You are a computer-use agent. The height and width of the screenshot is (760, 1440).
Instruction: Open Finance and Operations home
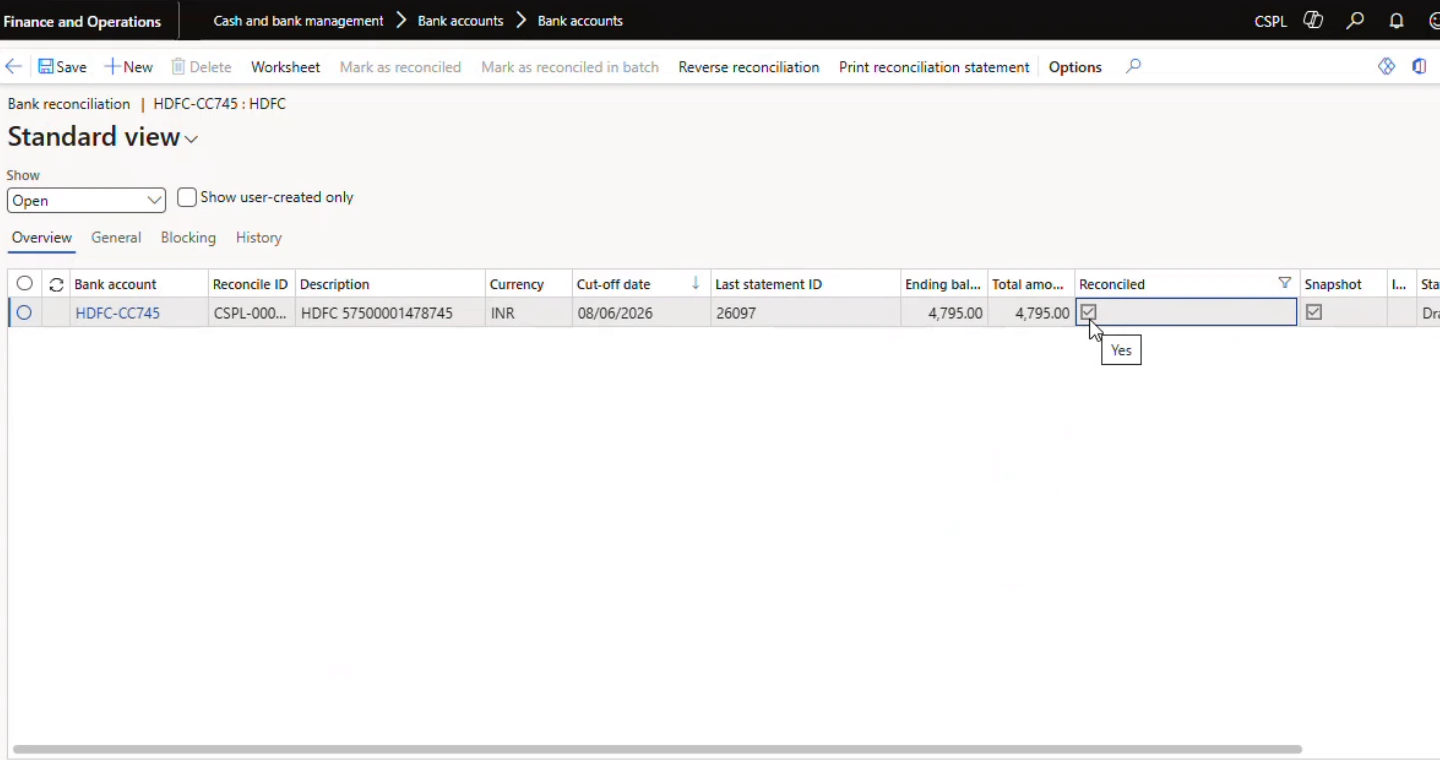82,21
